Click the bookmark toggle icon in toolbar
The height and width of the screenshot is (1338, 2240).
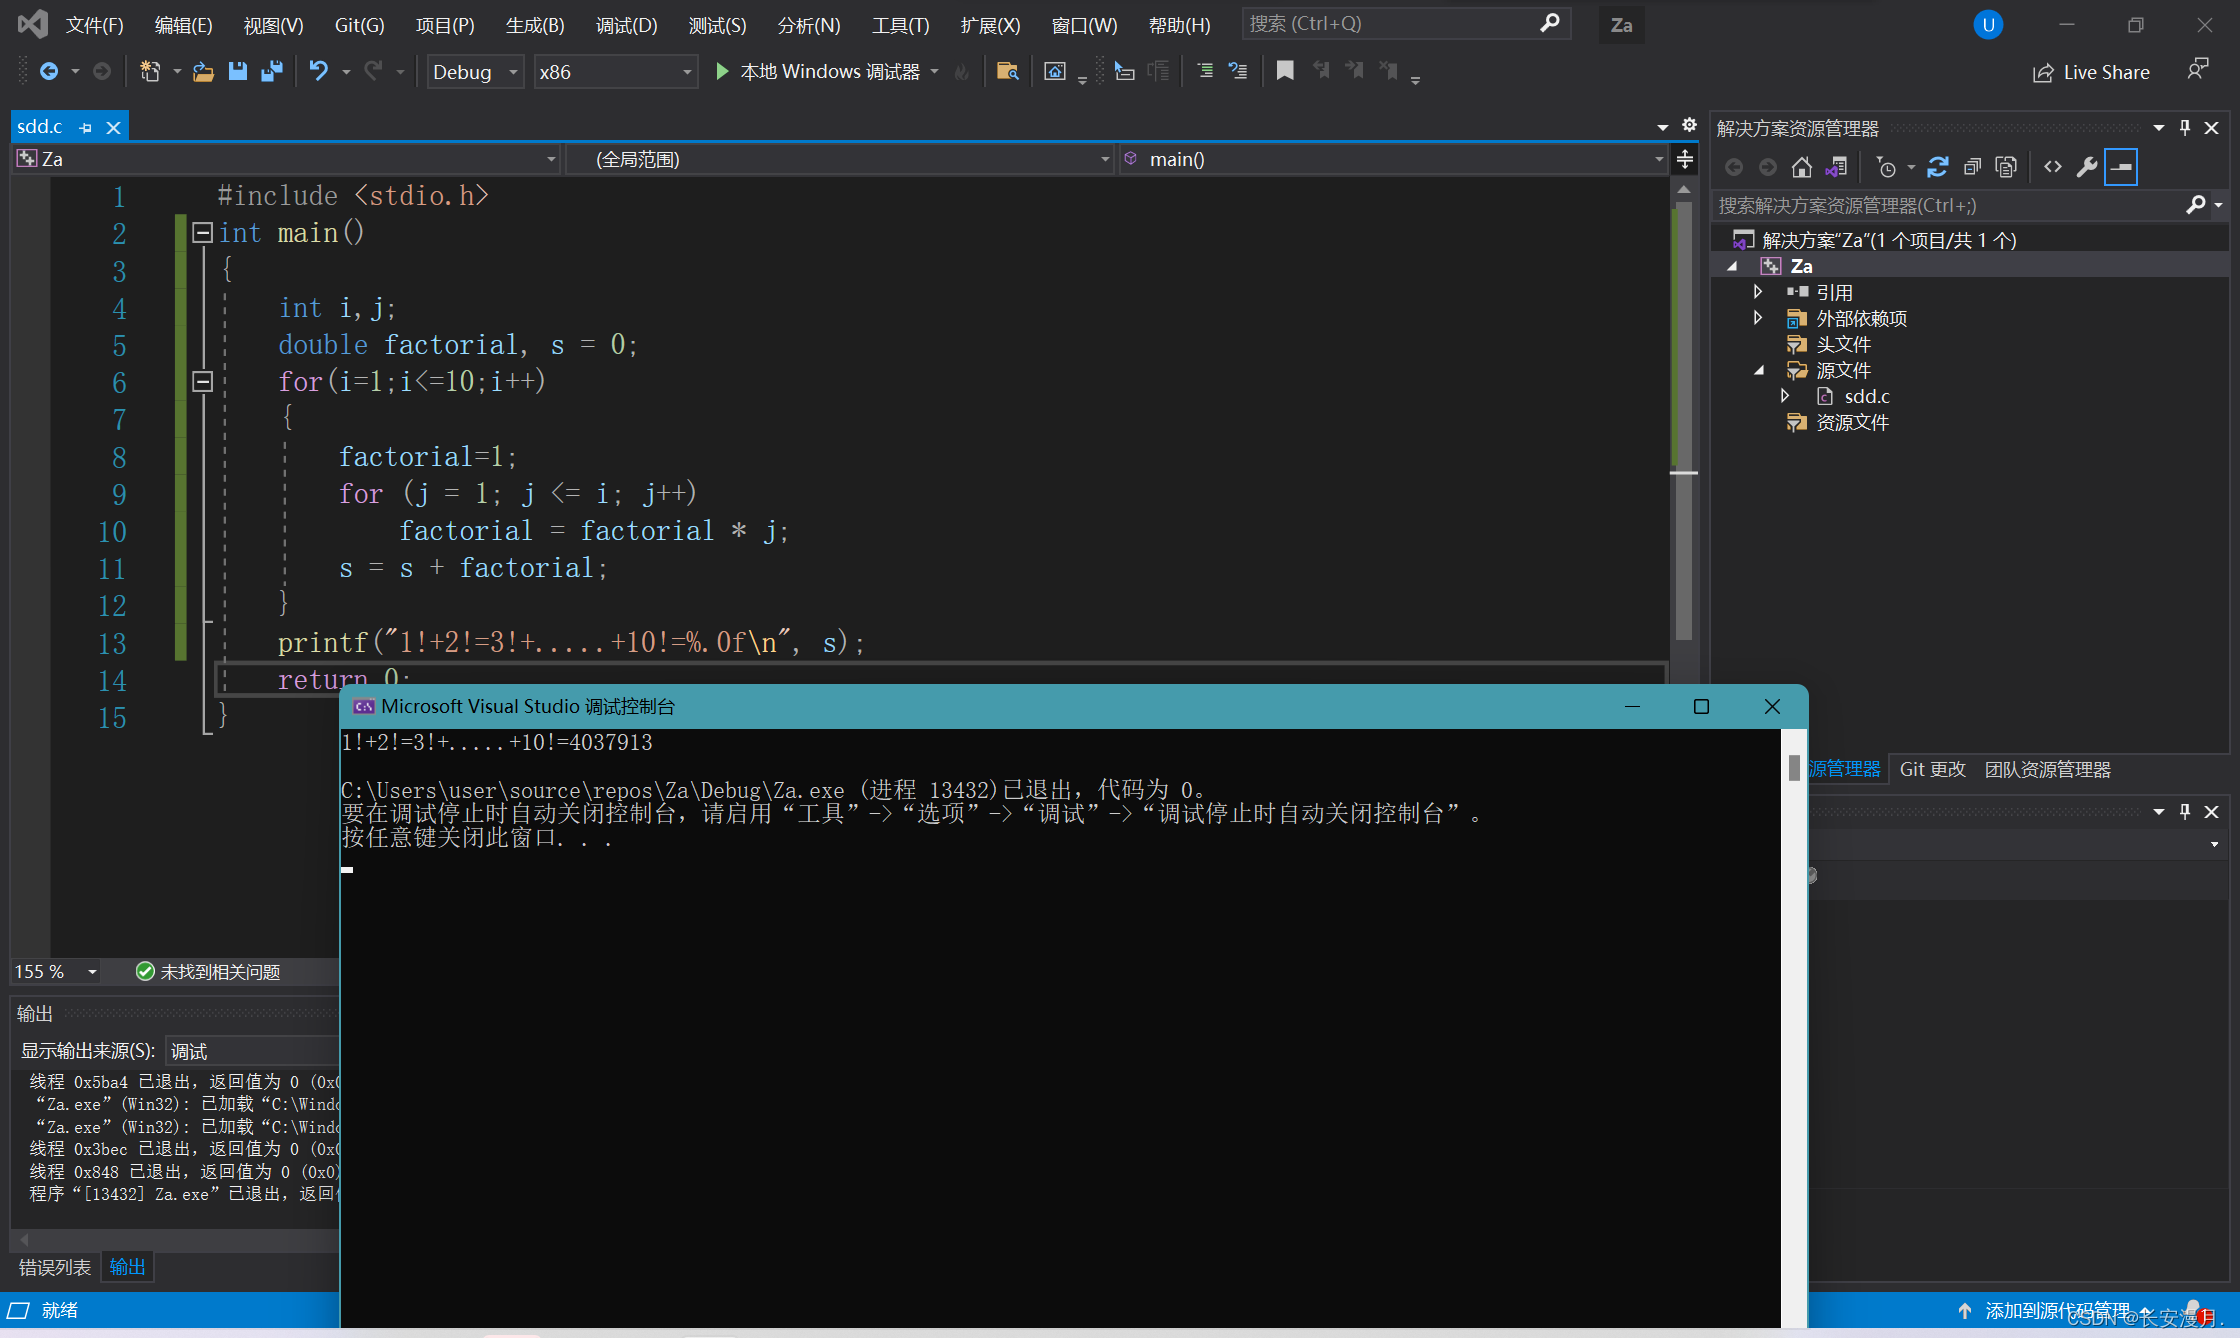pyautogui.click(x=1285, y=71)
